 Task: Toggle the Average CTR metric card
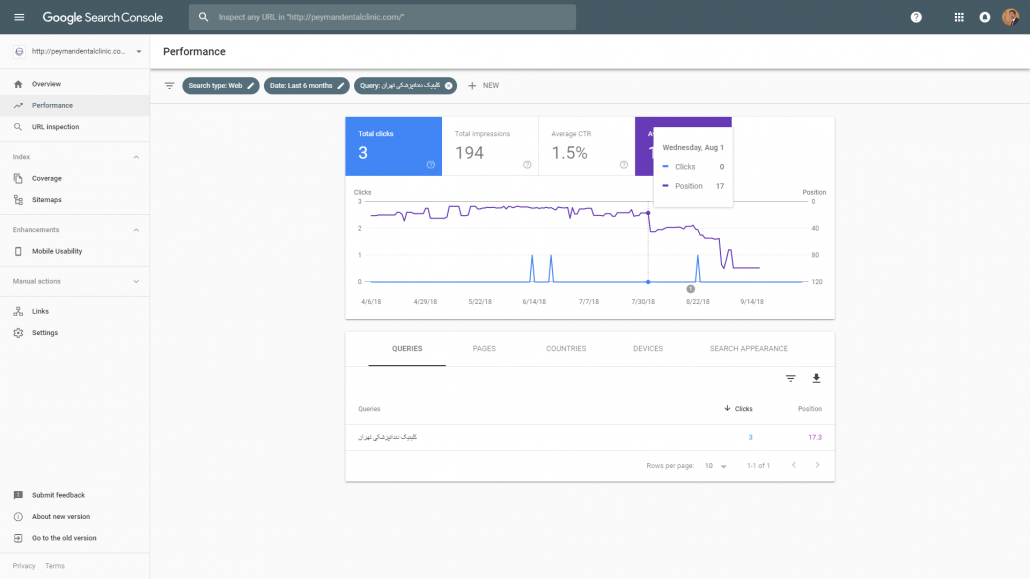coord(586,146)
